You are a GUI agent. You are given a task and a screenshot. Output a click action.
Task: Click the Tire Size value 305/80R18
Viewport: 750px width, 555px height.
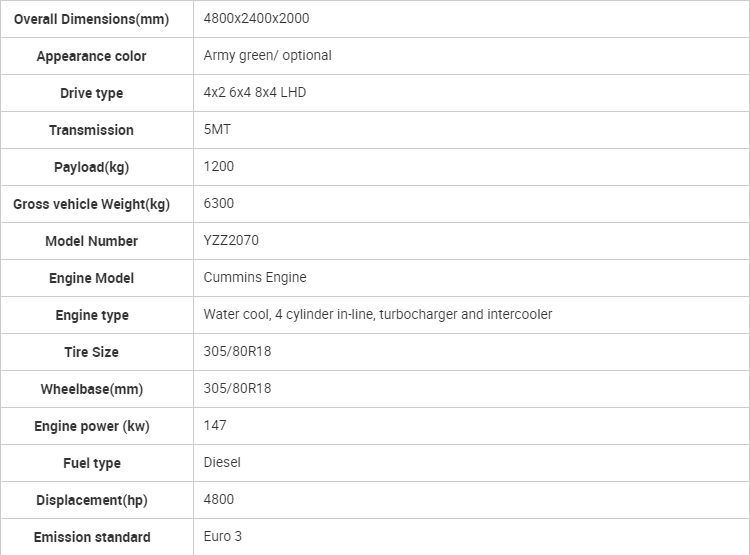(x=237, y=352)
